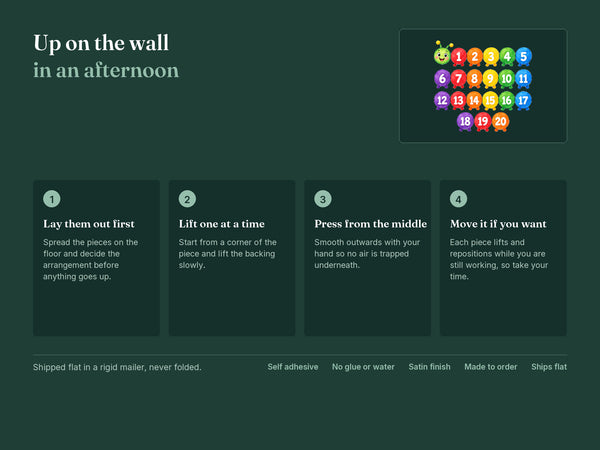This screenshot has width=600, height=450.
Task: Click the yellow number 9 ball
Action: (490, 79)
